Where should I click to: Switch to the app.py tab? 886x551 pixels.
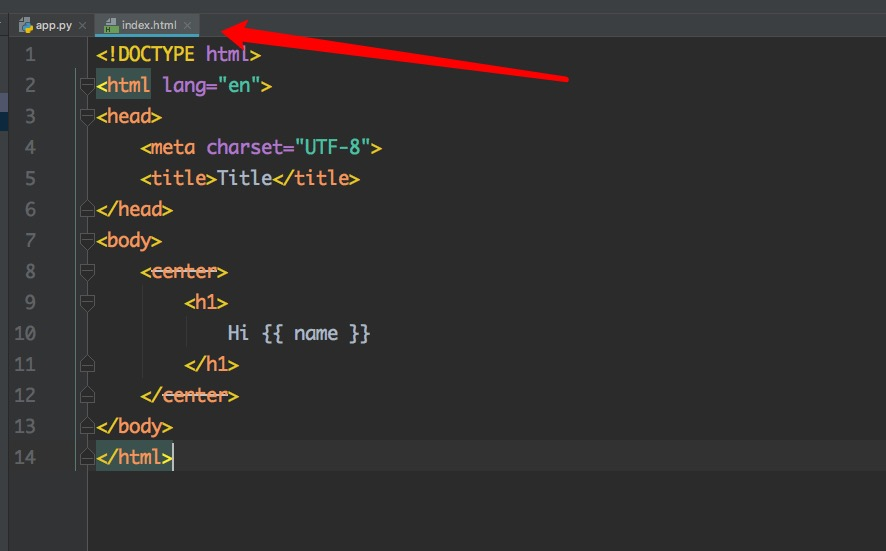[x=53, y=25]
